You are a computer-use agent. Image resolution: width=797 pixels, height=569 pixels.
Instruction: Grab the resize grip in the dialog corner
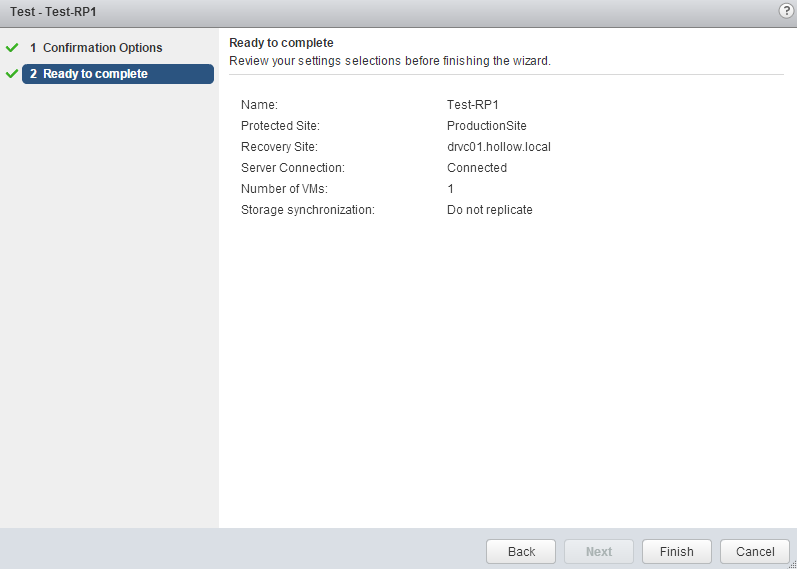[x=791, y=563]
